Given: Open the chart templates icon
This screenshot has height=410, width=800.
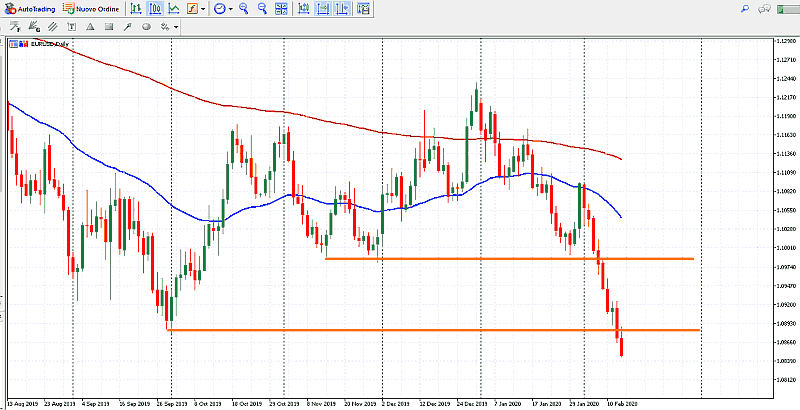Looking at the screenshot, I should [x=363, y=8].
